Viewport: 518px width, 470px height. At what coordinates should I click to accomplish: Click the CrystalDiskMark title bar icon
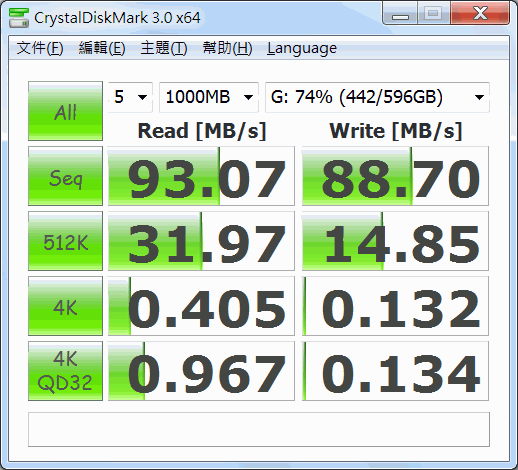(x=19, y=17)
